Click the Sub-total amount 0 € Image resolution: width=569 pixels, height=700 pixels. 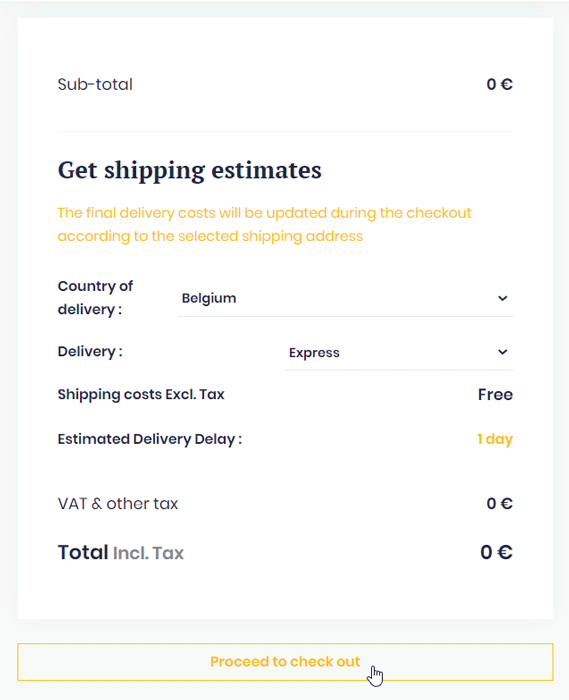point(499,84)
